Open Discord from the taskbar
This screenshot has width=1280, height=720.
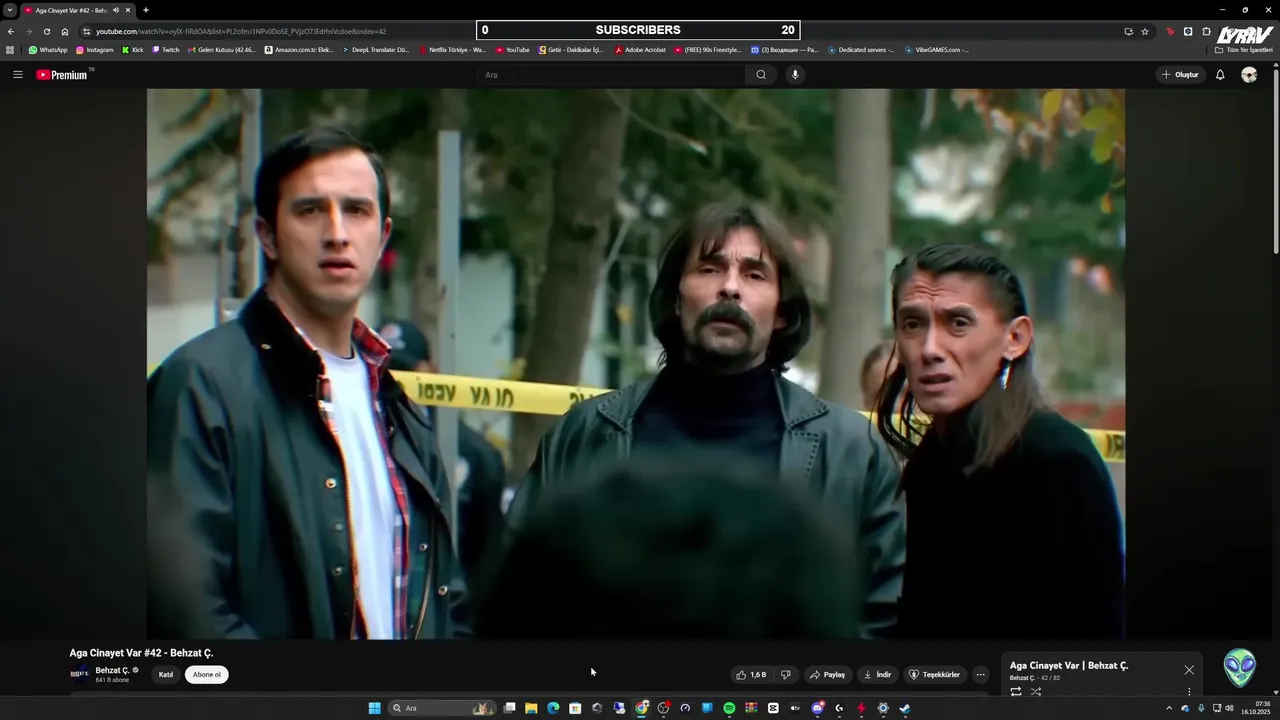(817, 708)
